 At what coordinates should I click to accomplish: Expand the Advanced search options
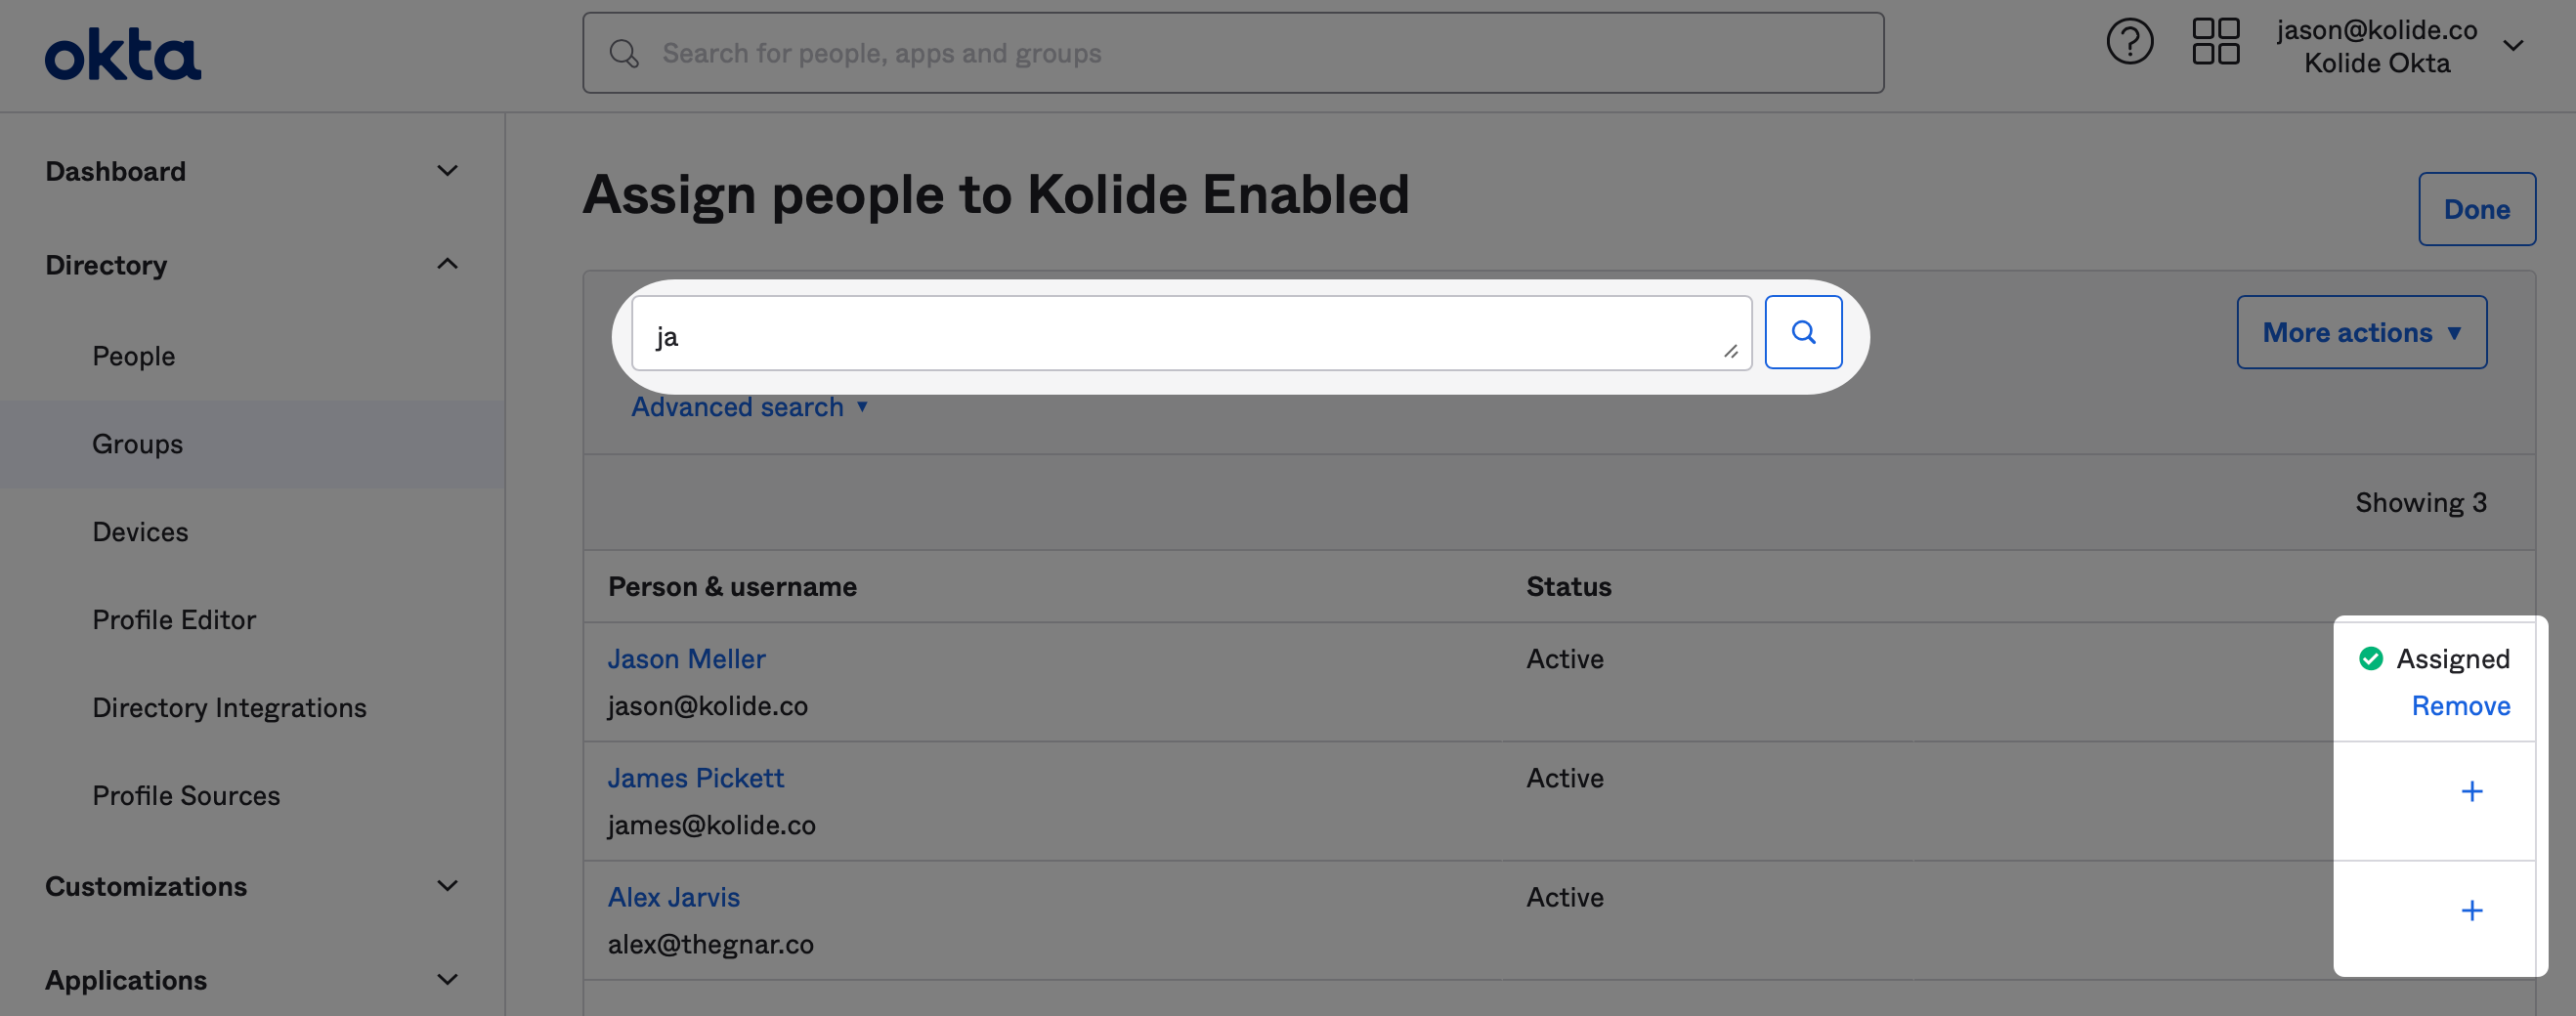(x=748, y=407)
